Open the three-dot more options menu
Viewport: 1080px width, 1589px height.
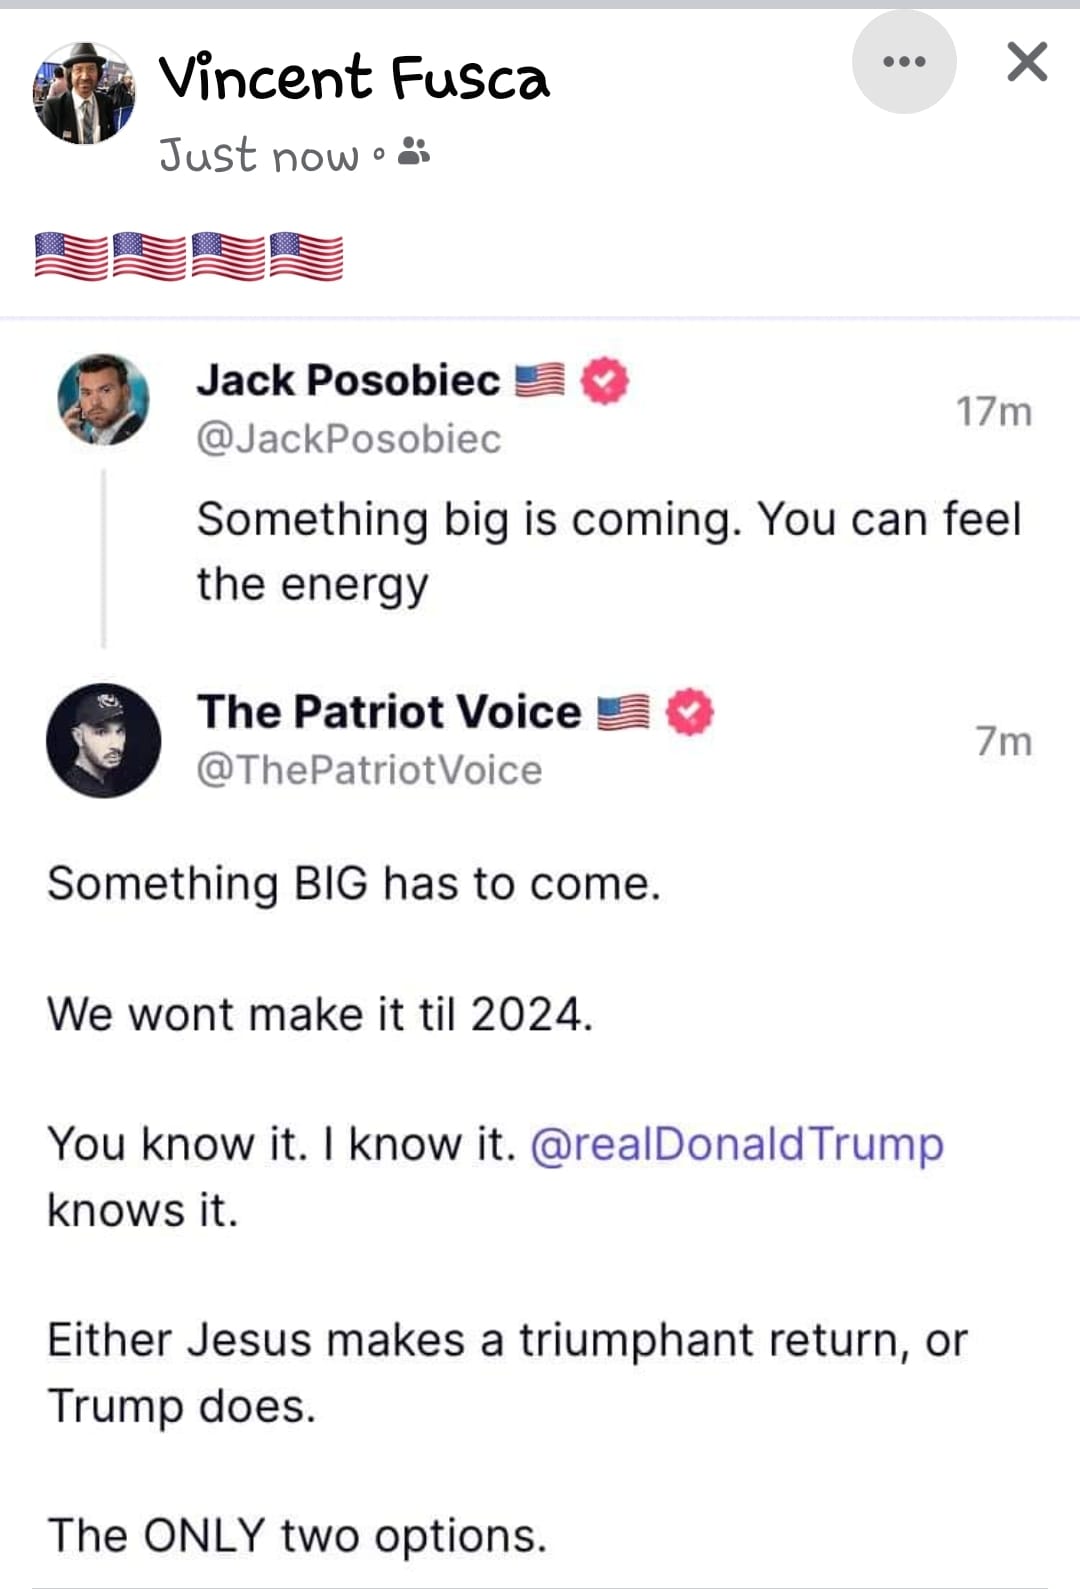pyautogui.click(x=904, y=62)
